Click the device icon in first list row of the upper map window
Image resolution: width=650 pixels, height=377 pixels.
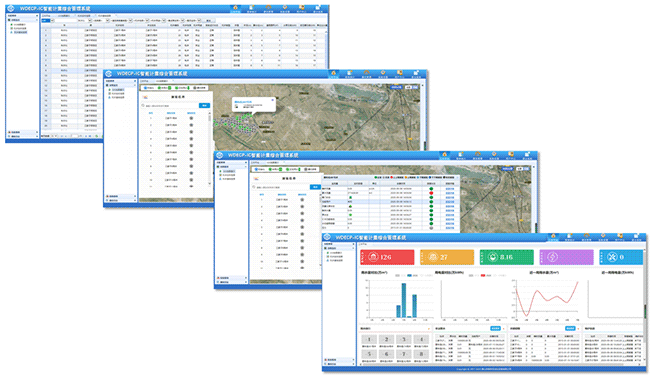coord(191,119)
